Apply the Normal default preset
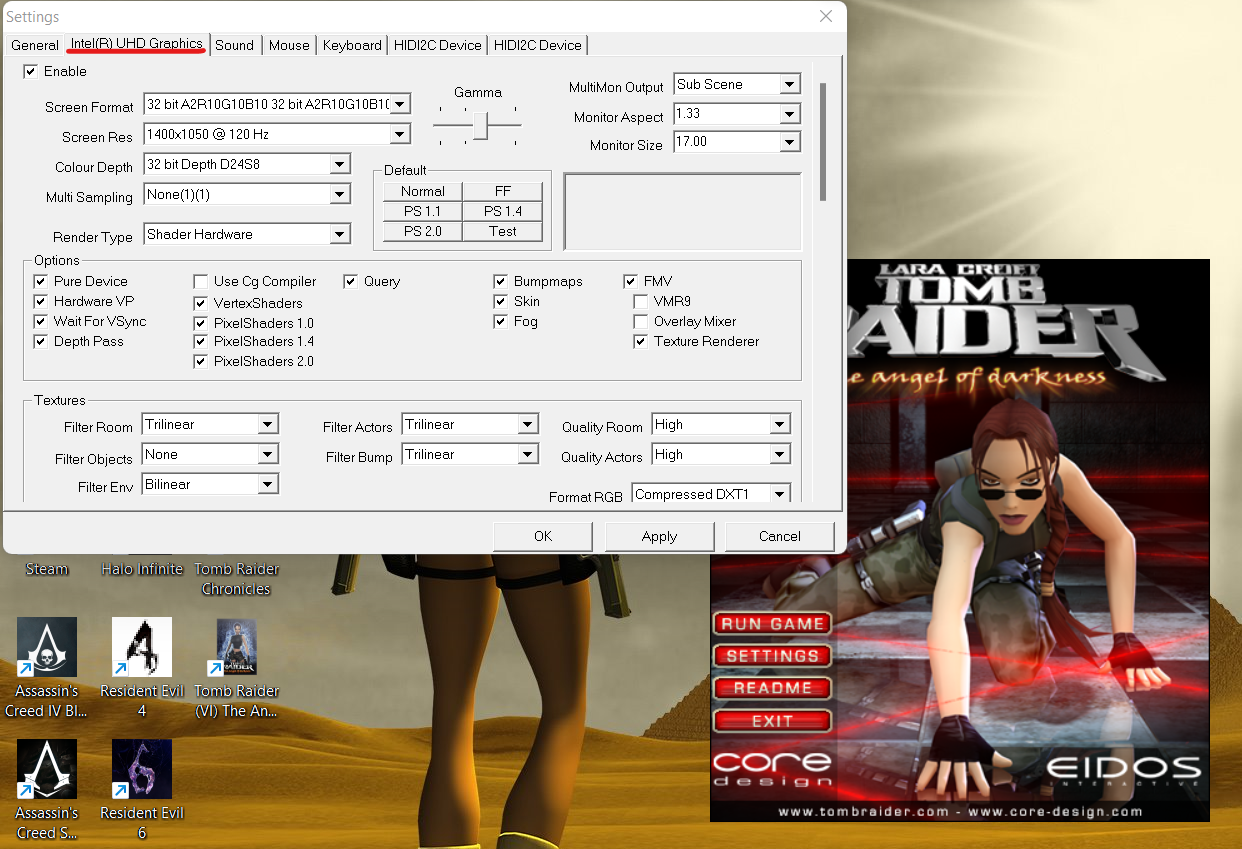Screen dimensions: 1242x849 [423, 191]
